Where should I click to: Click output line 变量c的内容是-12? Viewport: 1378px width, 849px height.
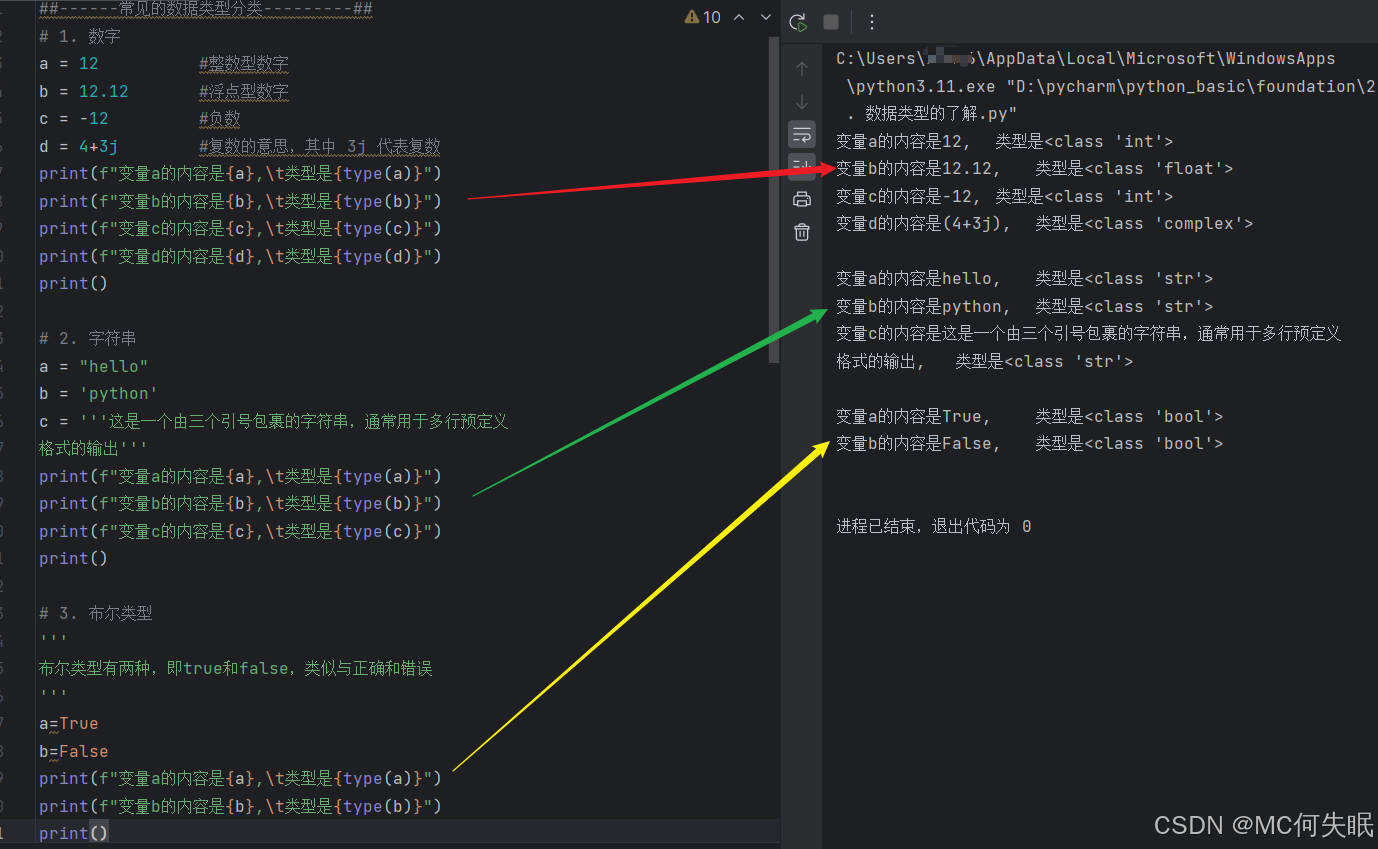pyautogui.click(x=1005, y=197)
